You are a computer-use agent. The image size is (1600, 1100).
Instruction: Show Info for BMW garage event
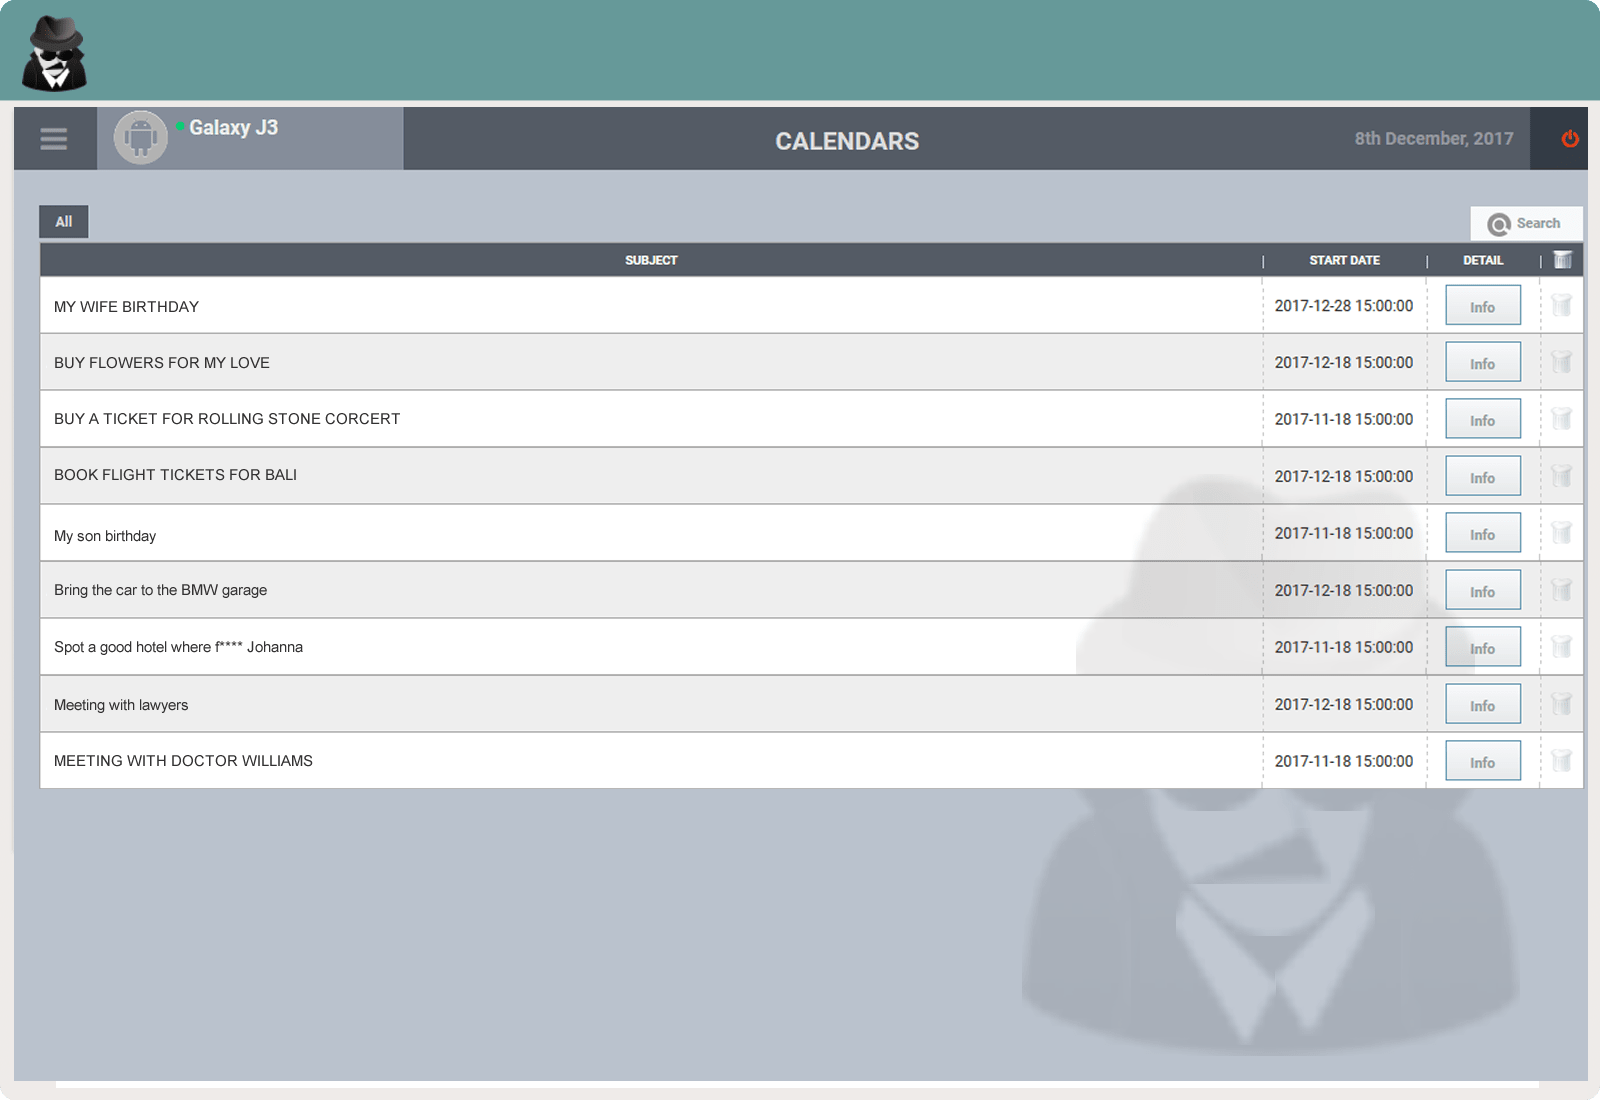[x=1482, y=591]
